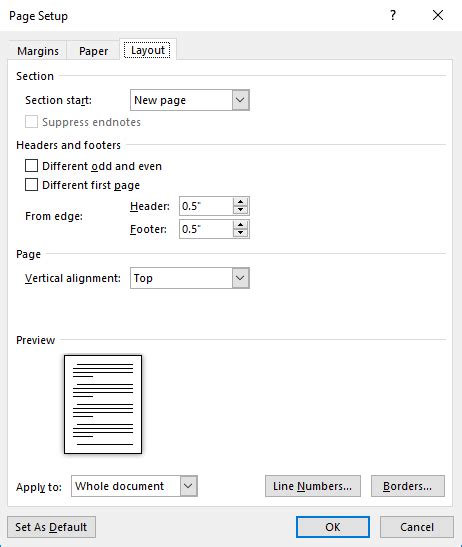Increase Footer from edge value

(x=240, y=225)
